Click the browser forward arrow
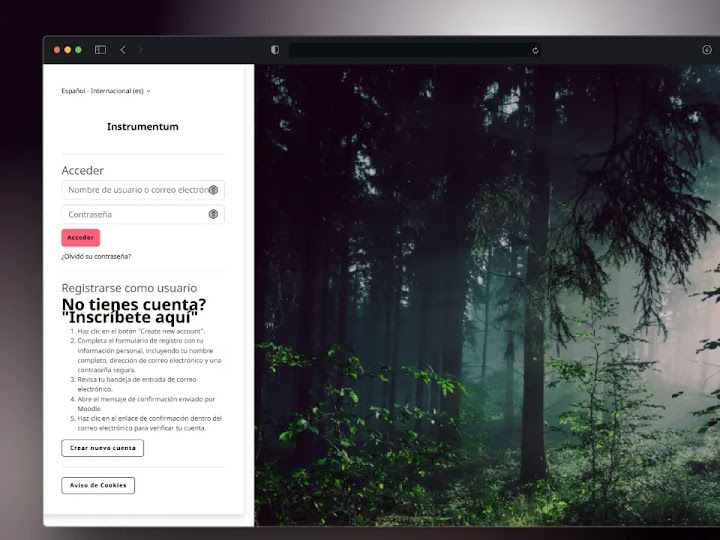 [140, 50]
